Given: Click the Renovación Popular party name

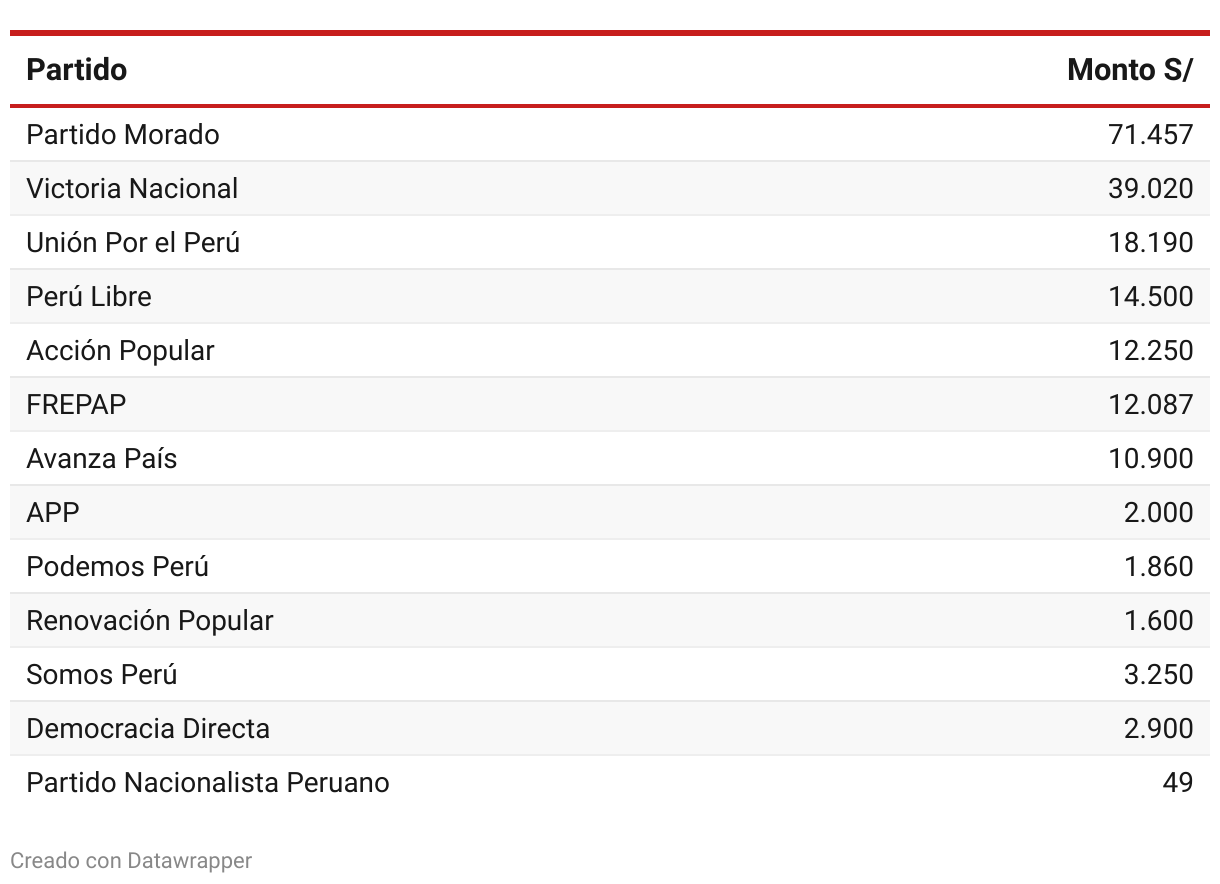Looking at the screenshot, I should (149, 621).
